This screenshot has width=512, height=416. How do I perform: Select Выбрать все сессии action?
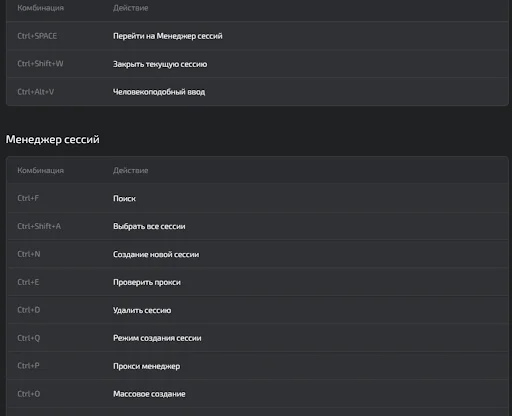149,226
